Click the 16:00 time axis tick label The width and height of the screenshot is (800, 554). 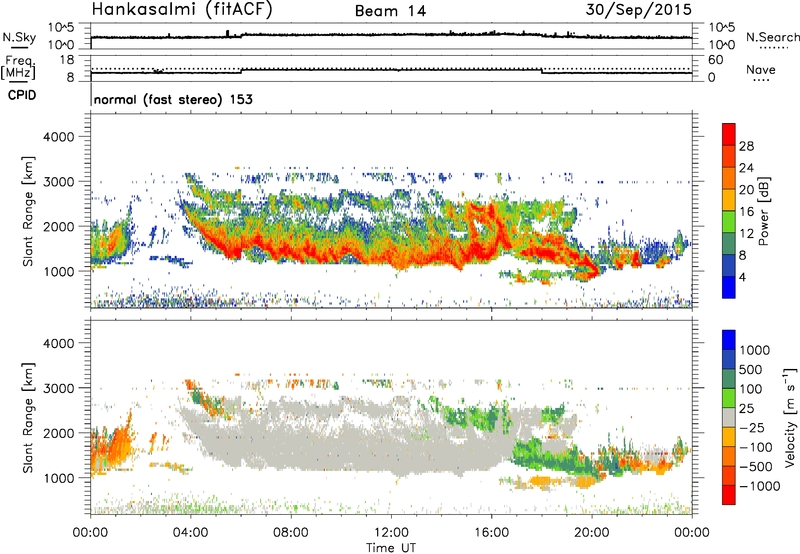491,533
